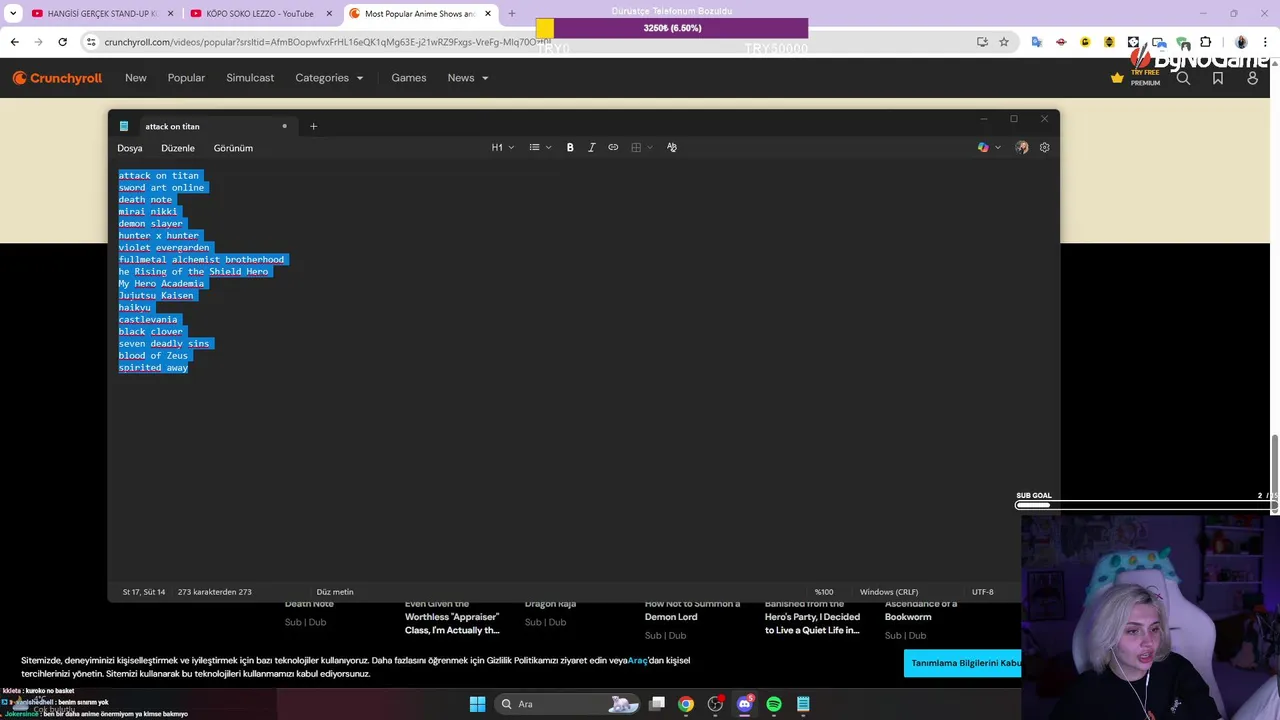Click the taskbar Ara search box
The image size is (1280, 720).
tap(567, 704)
